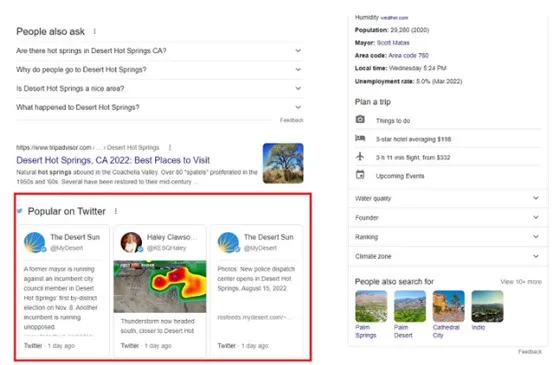This screenshot has height=365, width=557.
Task: Open the thunderstorm radar image tweet
Action: point(160,287)
